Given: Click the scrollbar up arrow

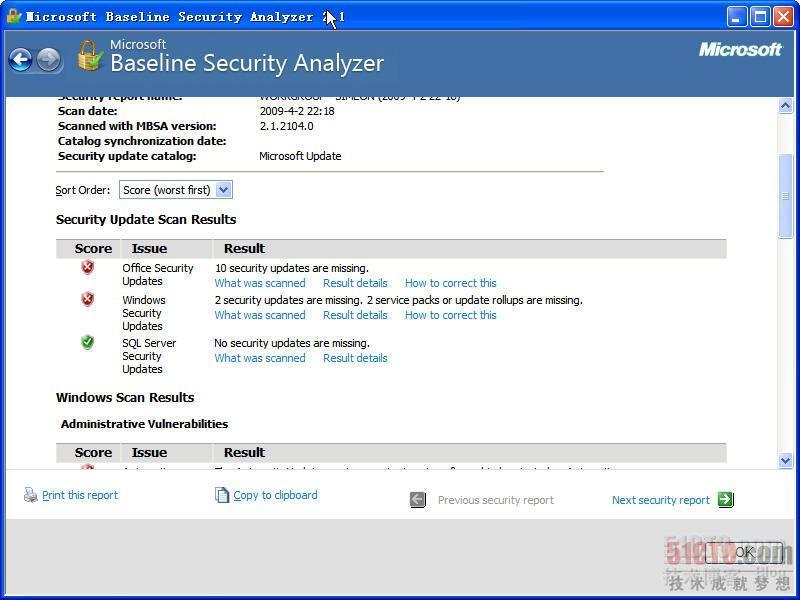Looking at the screenshot, I should pyautogui.click(x=785, y=106).
